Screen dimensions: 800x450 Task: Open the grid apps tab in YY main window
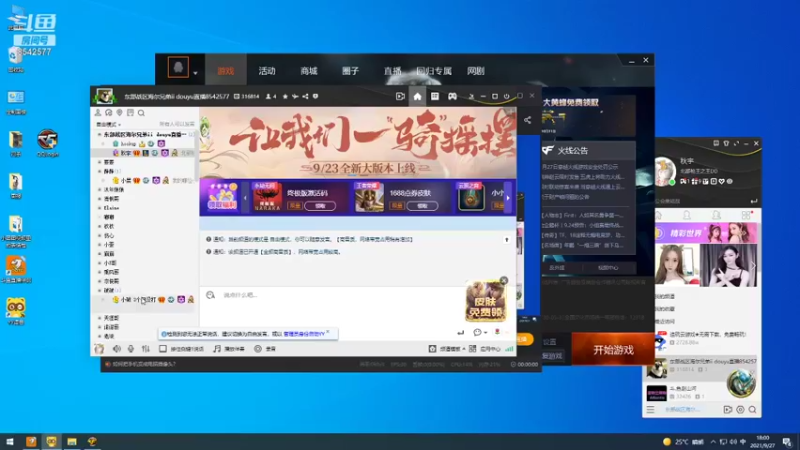point(746,215)
